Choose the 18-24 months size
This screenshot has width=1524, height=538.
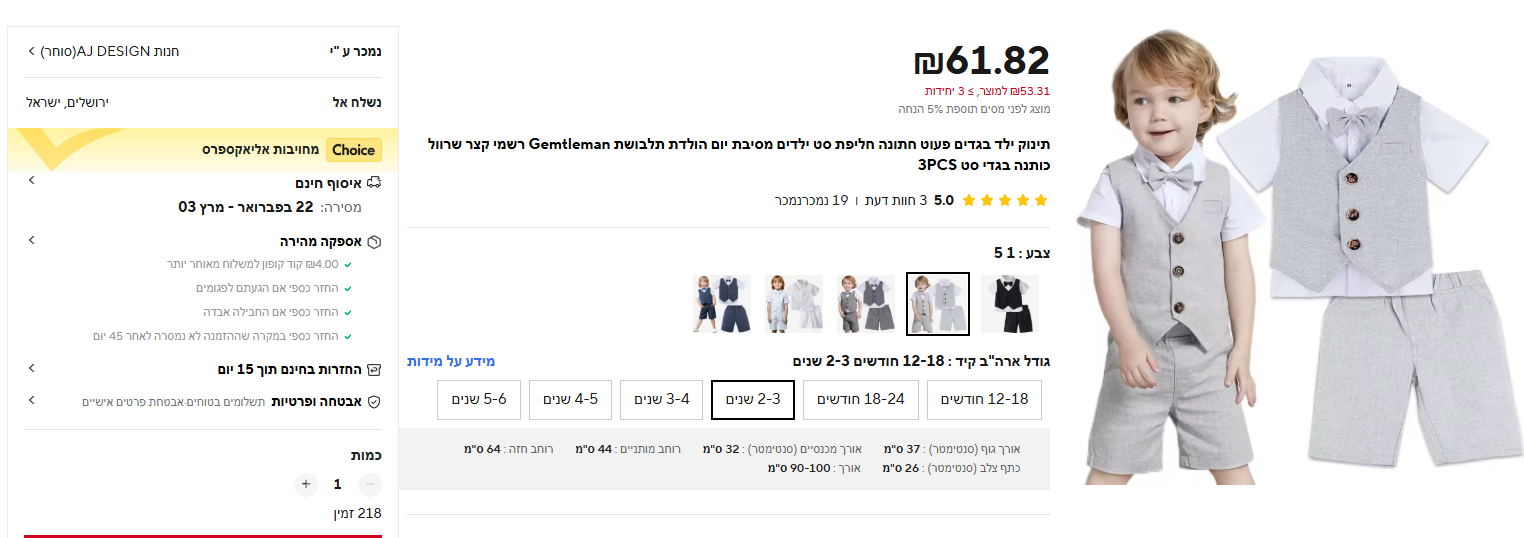860,400
